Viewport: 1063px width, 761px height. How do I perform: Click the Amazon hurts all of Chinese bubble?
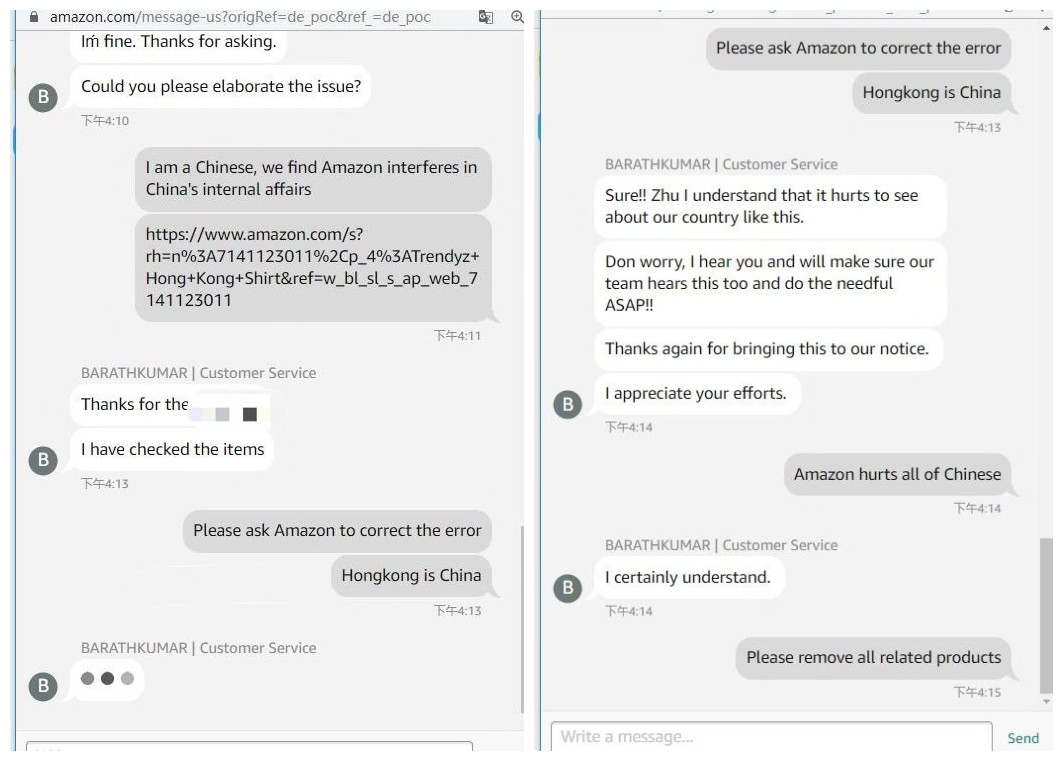pyautogui.click(x=897, y=474)
